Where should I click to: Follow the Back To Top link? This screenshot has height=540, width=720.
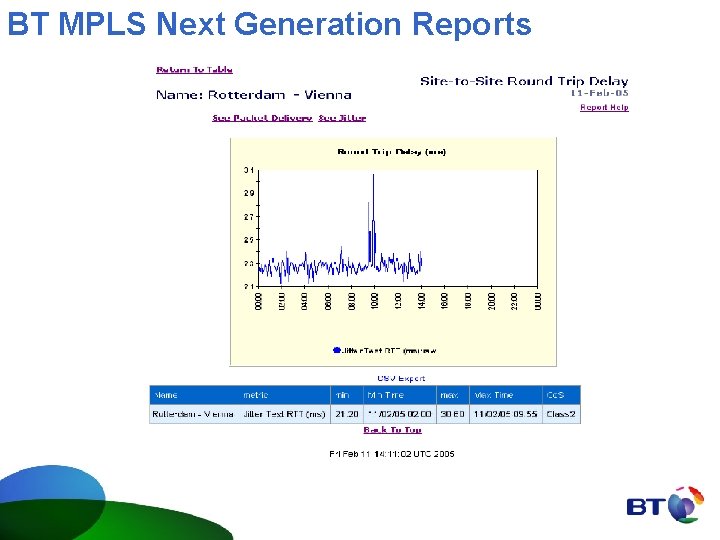pos(393,430)
